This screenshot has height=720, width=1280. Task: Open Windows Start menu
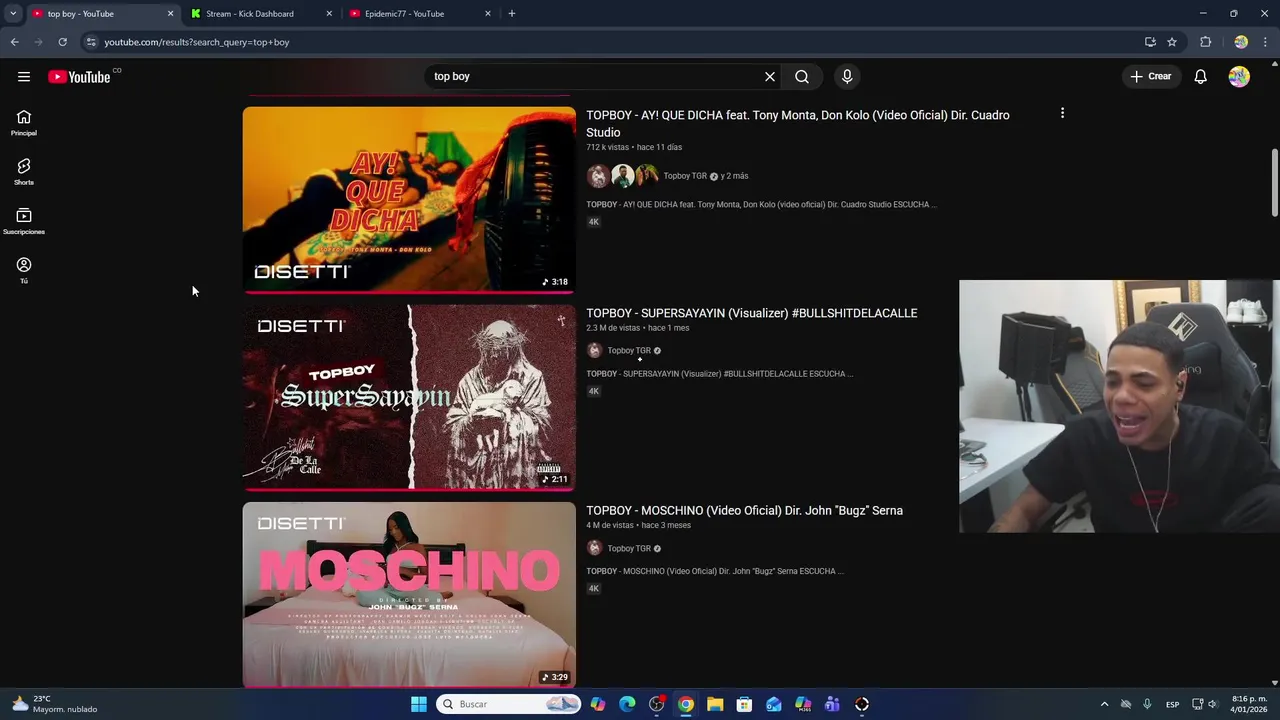(x=419, y=704)
